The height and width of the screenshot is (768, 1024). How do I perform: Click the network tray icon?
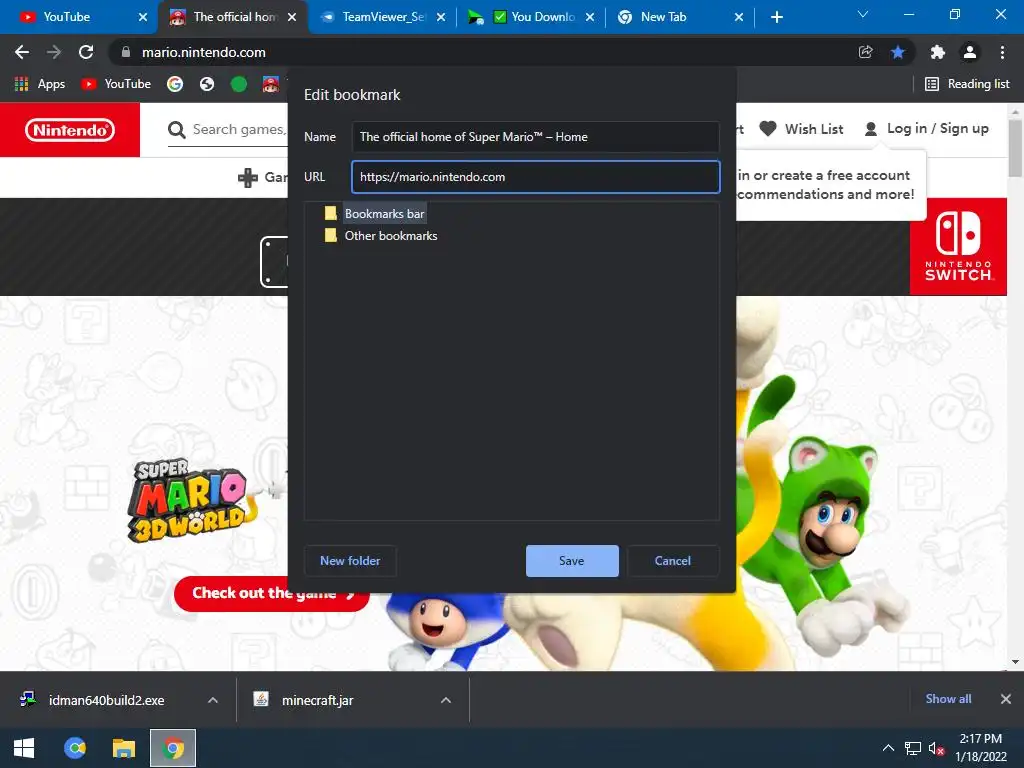(x=913, y=748)
